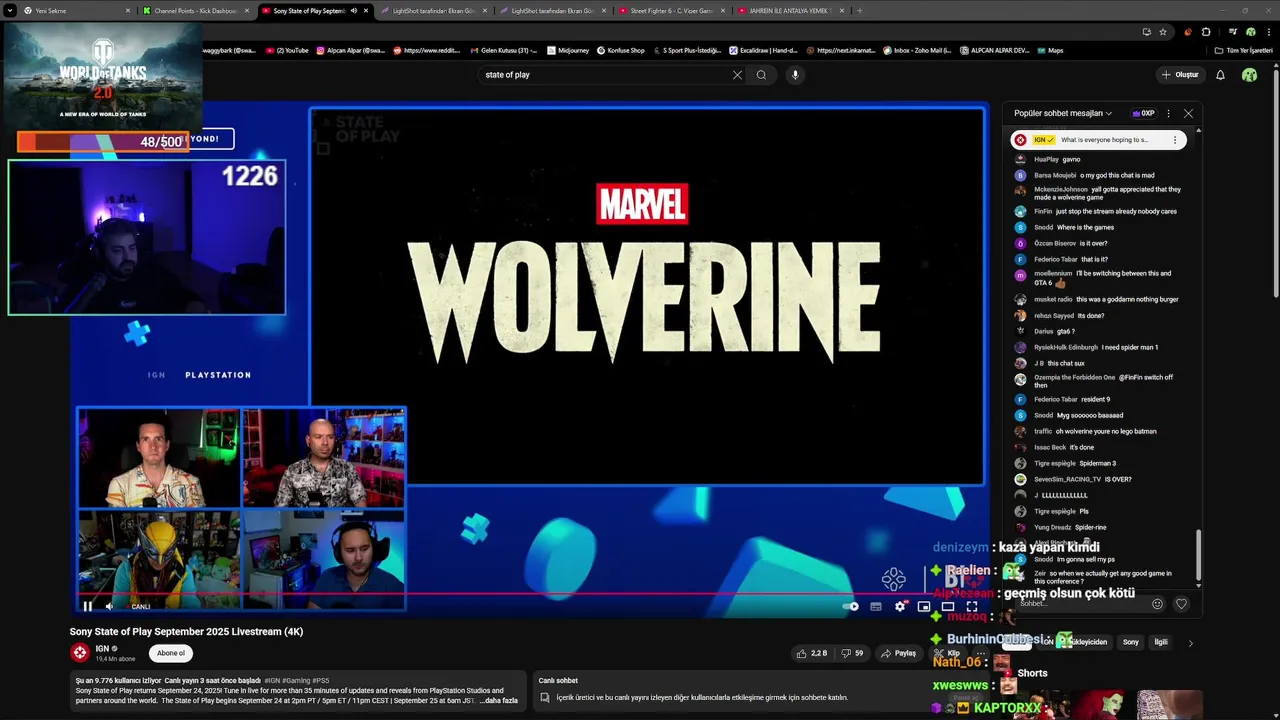Toggle subtitles button in the player
Viewport: 1280px width, 720px height.
(876, 606)
